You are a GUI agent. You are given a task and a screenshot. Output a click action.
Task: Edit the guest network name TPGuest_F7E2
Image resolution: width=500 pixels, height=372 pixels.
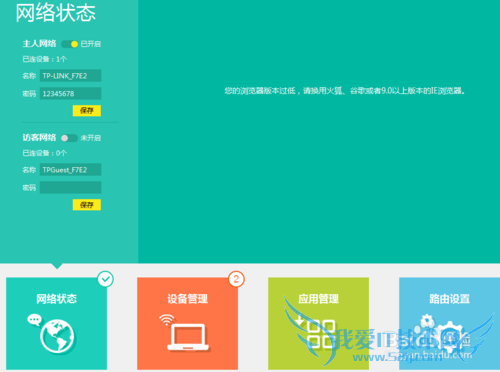(x=70, y=170)
